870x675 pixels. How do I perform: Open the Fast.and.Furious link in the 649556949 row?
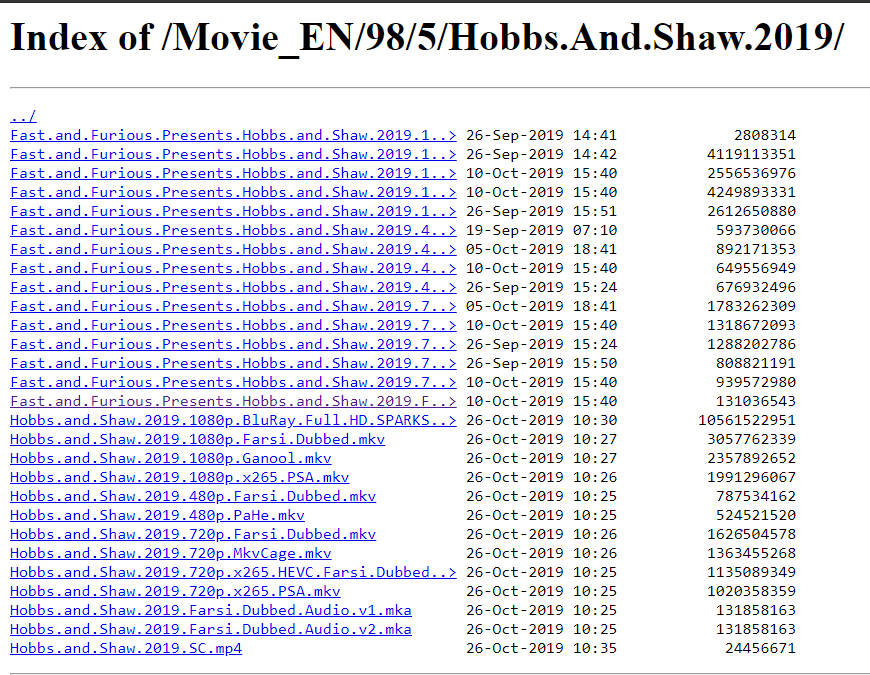[233, 268]
